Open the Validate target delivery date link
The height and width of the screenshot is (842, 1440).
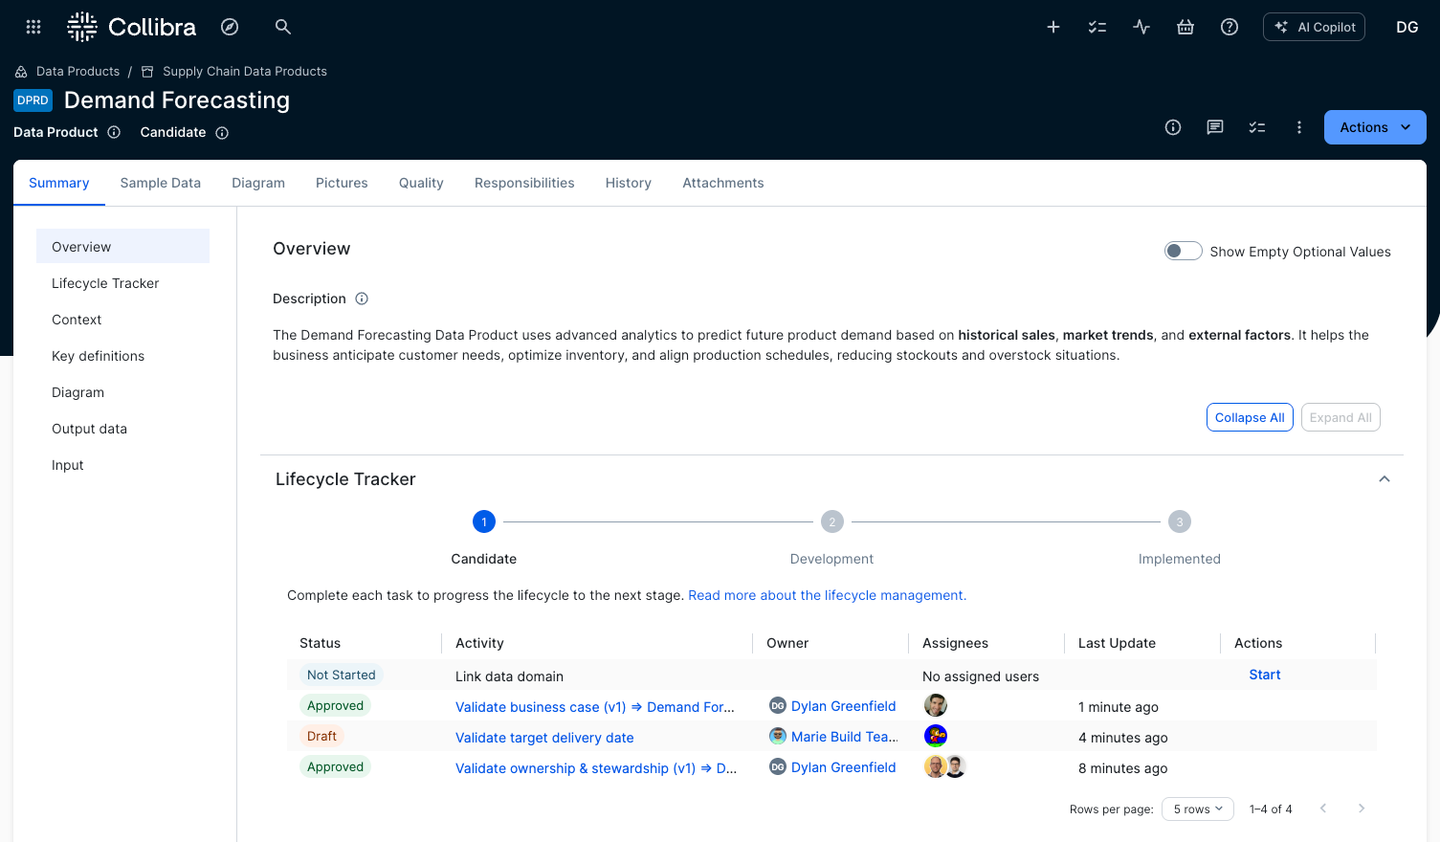click(544, 738)
